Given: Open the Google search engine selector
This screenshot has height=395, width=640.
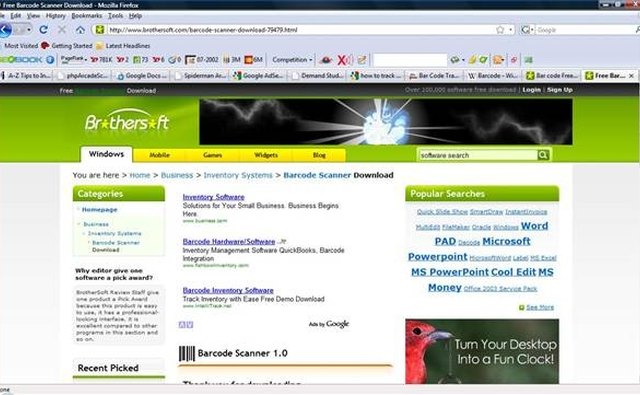Looking at the screenshot, I should coord(528,30).
